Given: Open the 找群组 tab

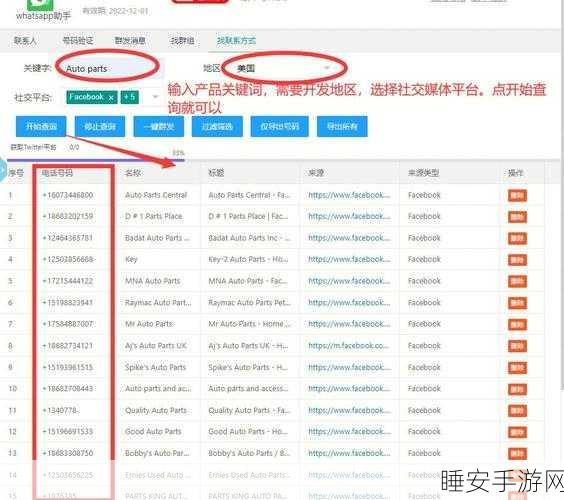Looking at the screenshot, I should pos(182,41).
